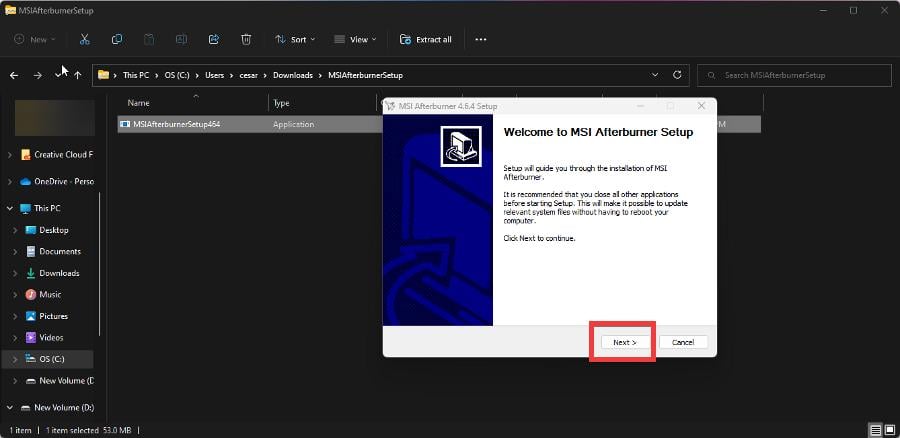Refresh the folder view

(677, 75)
